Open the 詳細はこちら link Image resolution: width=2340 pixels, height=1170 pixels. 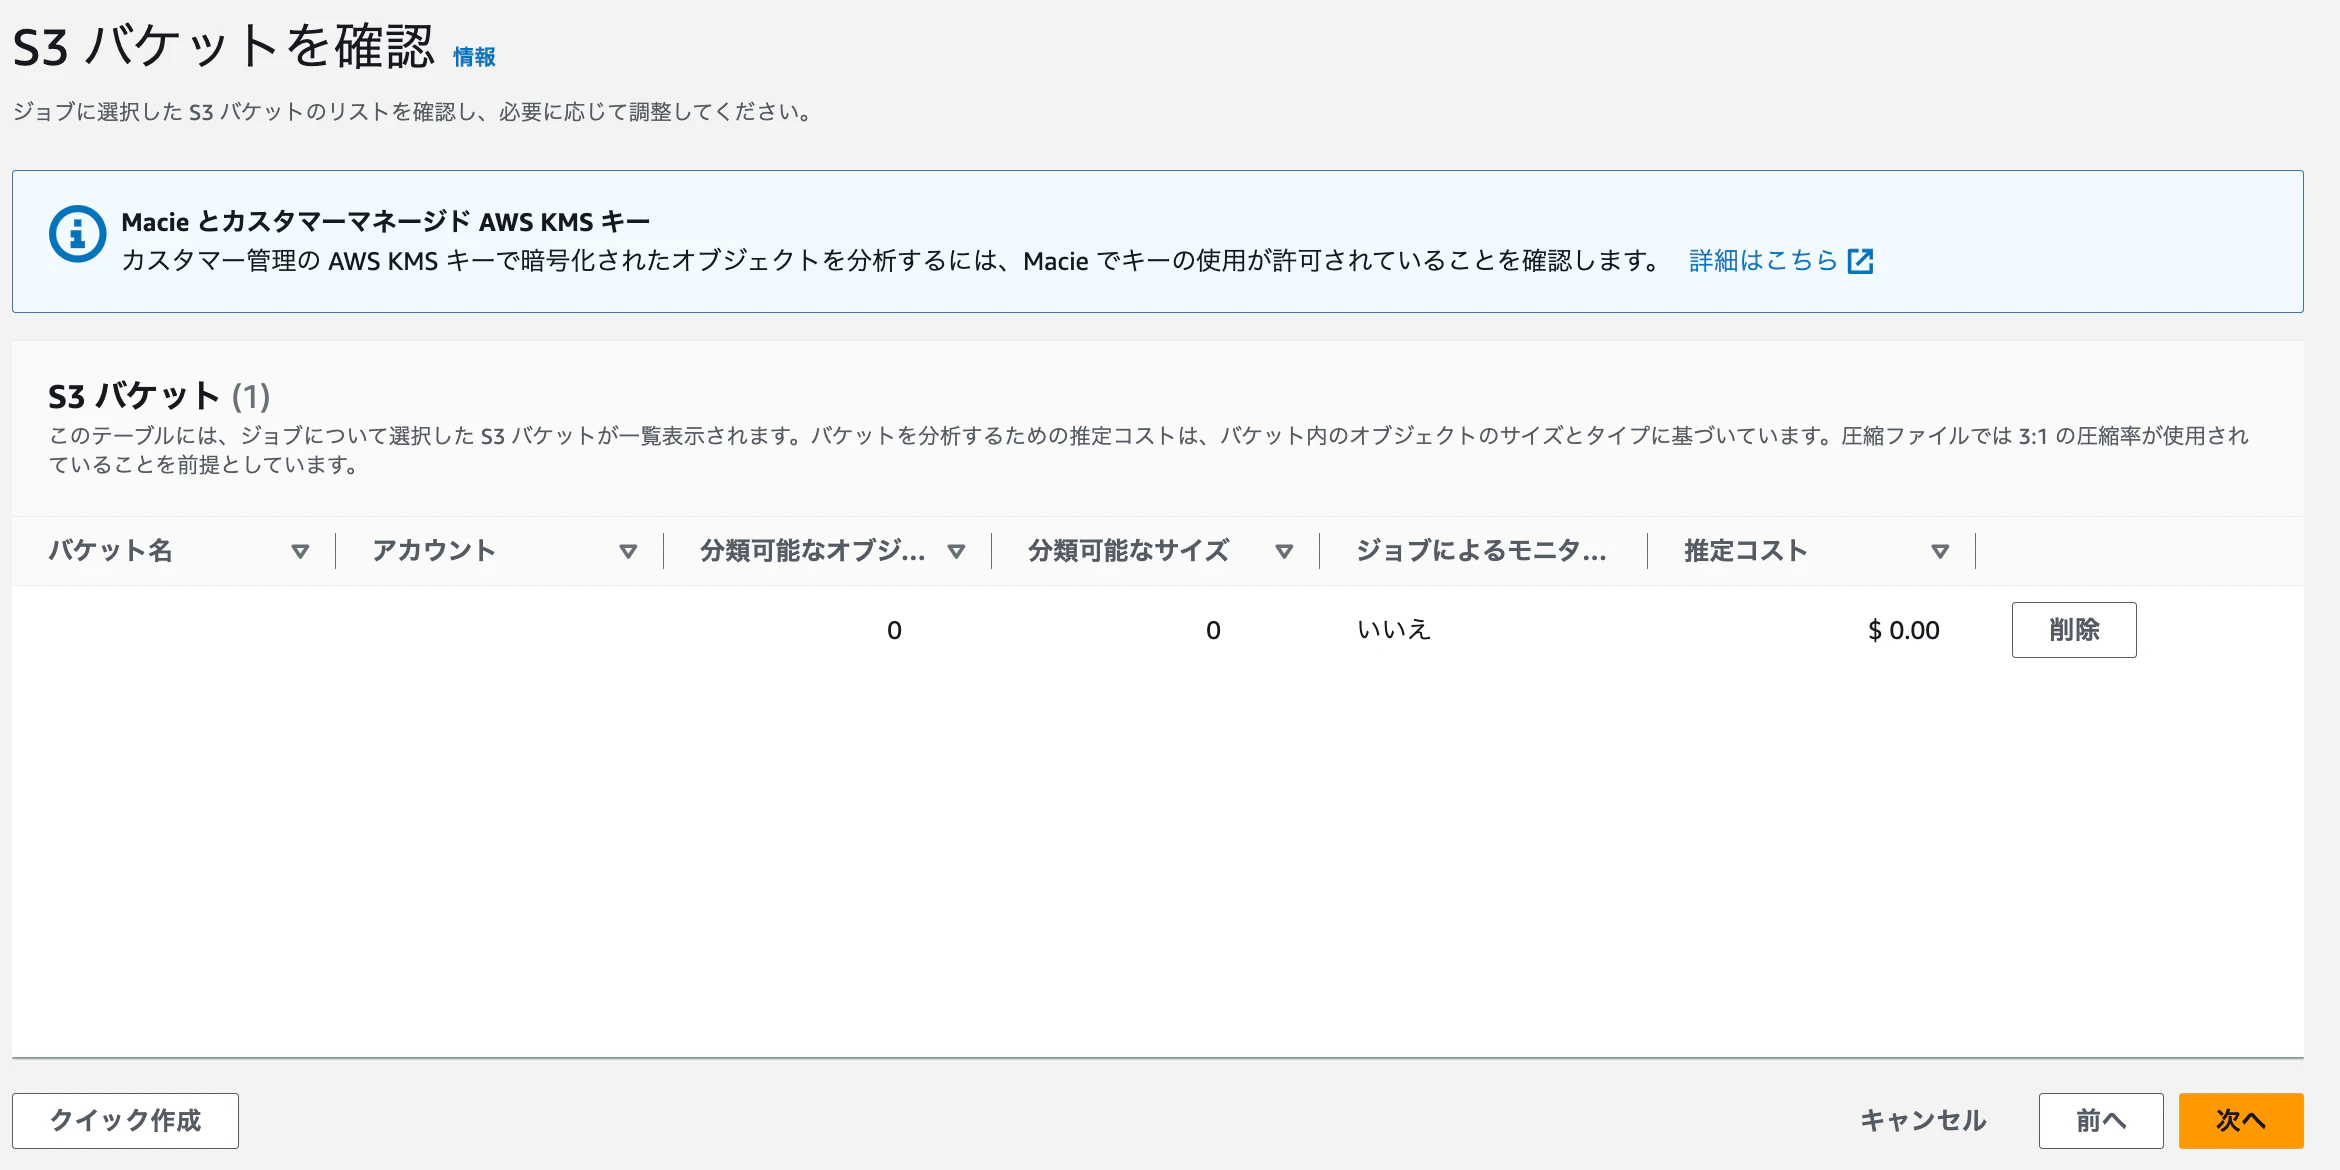click(1763, 261)
